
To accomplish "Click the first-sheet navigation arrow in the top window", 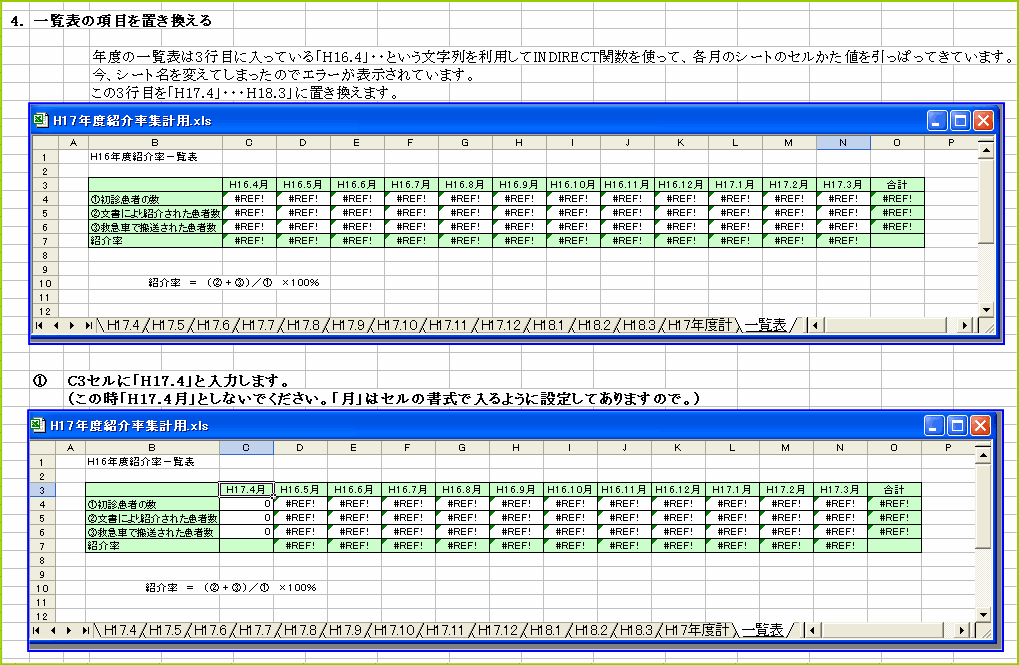I will 39,324.
